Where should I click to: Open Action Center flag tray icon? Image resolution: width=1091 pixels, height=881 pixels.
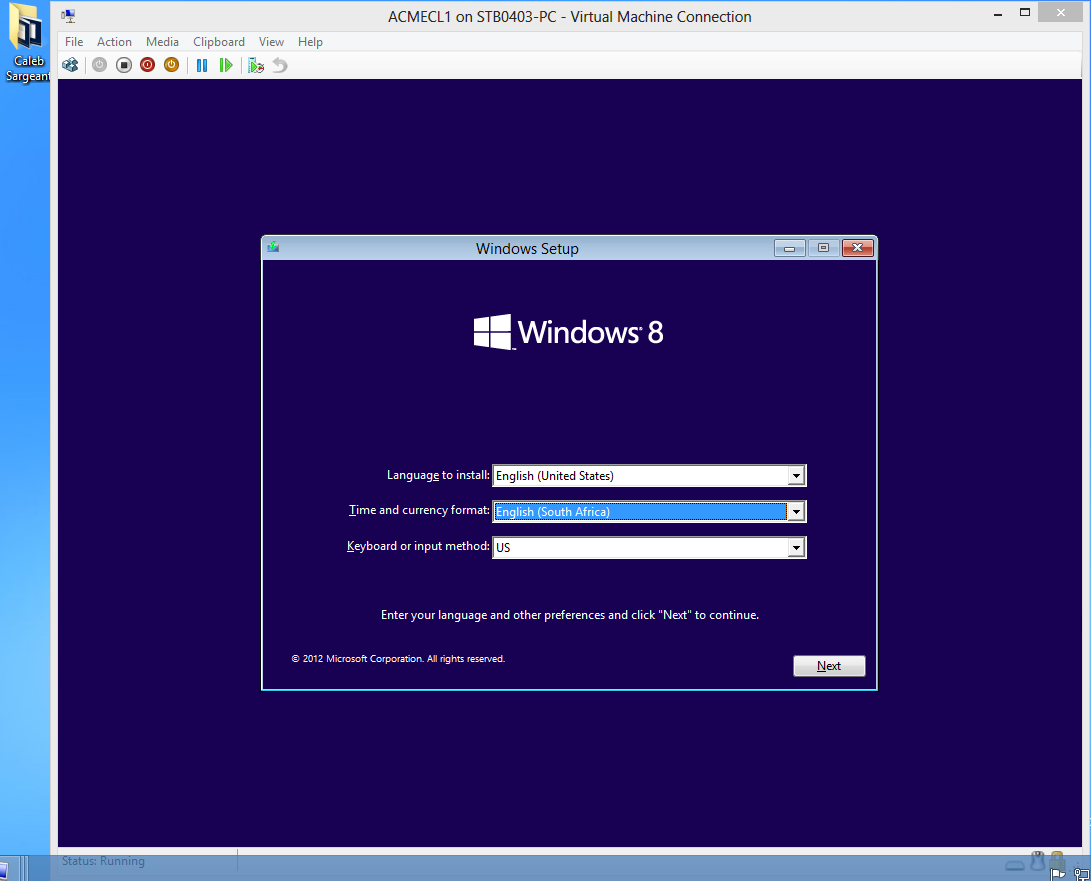1058,874
